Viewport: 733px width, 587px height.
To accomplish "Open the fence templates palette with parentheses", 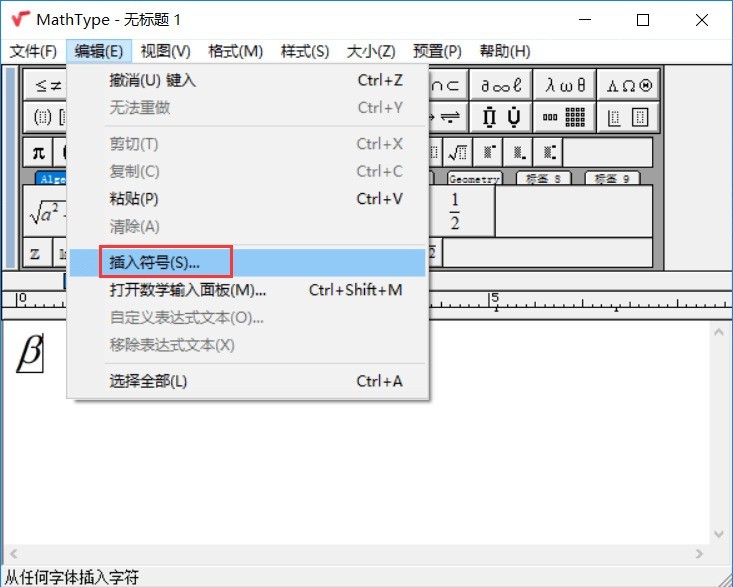I will point(45,117).
